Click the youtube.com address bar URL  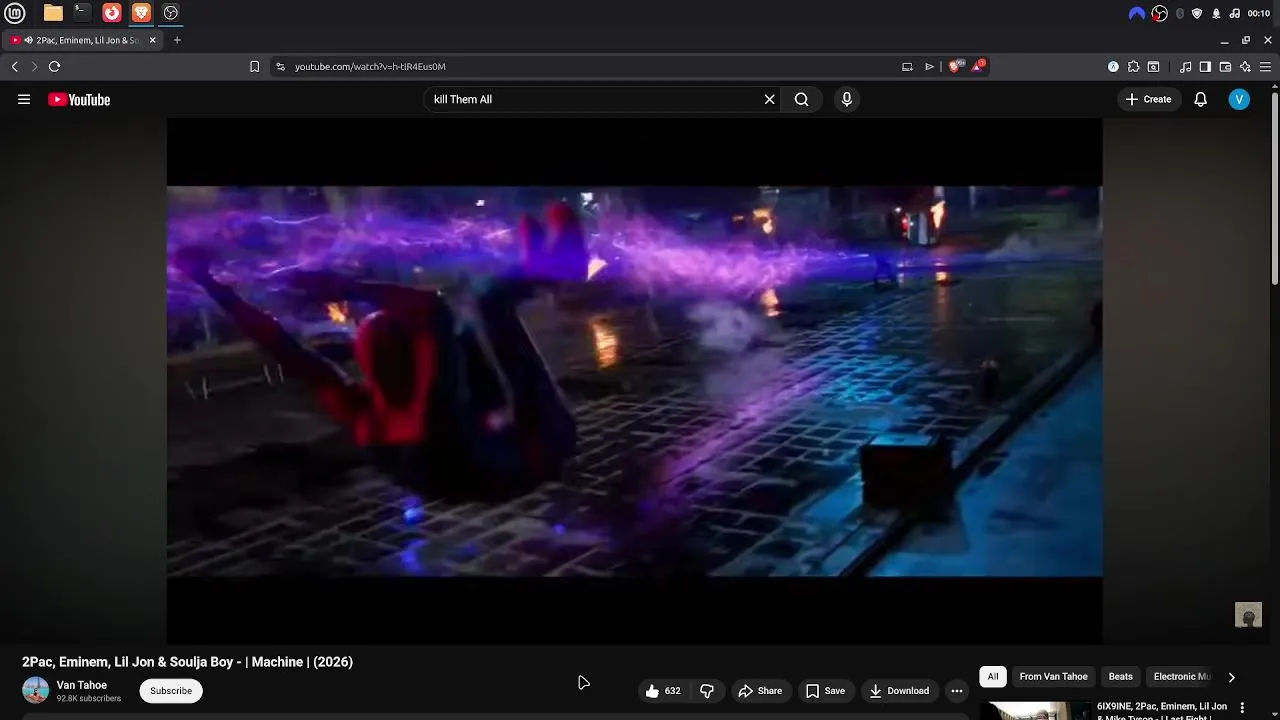(x=370, y=67)
